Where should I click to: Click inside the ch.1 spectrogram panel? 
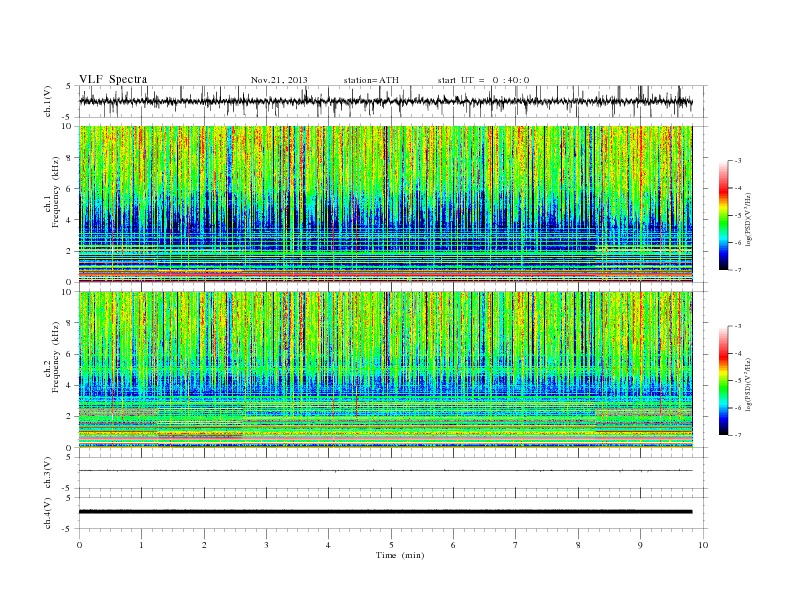click(x=386, y=204)
